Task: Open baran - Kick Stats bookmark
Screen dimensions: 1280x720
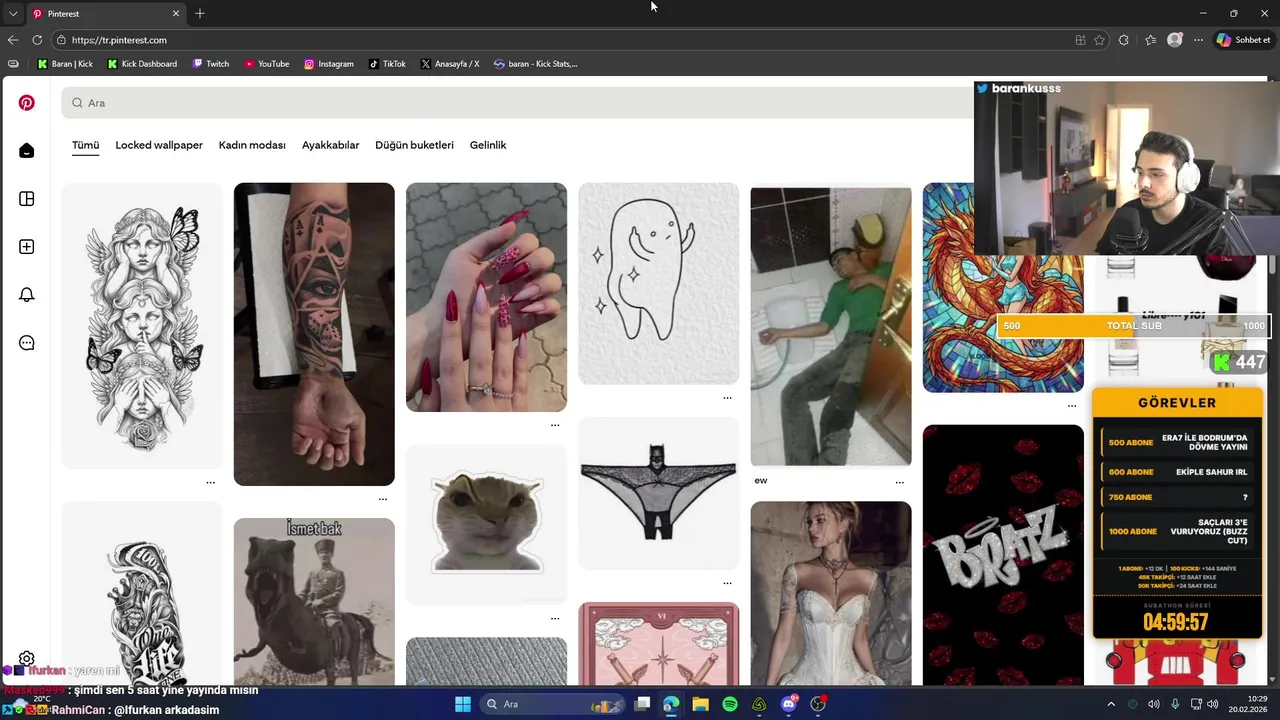Action: pyautogui.click(x=536, y=64)
